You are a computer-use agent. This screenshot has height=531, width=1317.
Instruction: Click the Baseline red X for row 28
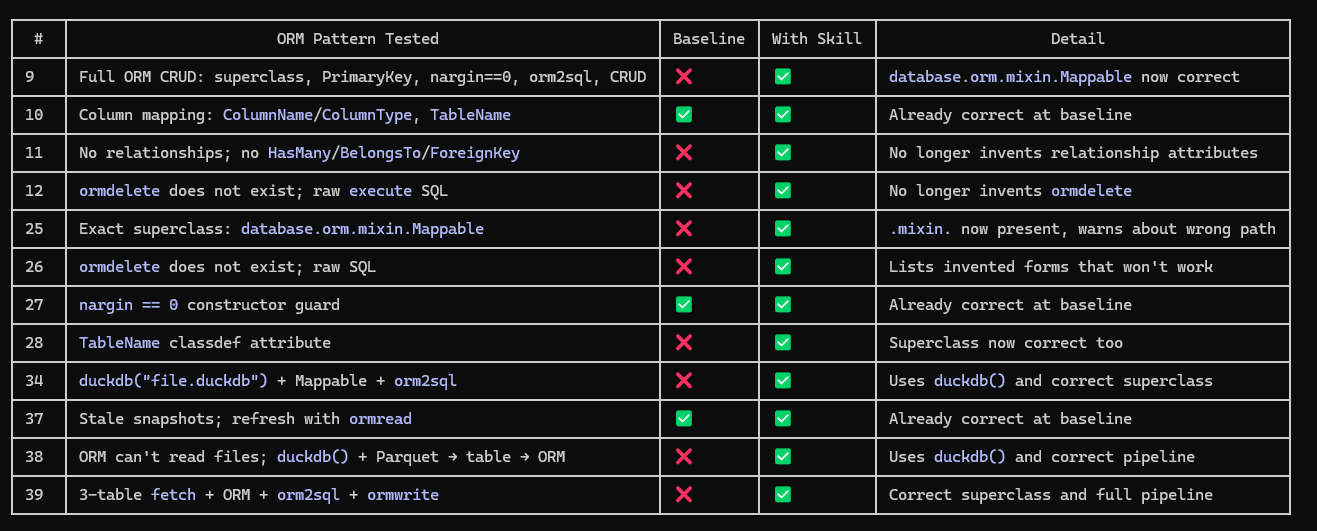(x=684, y=342)
